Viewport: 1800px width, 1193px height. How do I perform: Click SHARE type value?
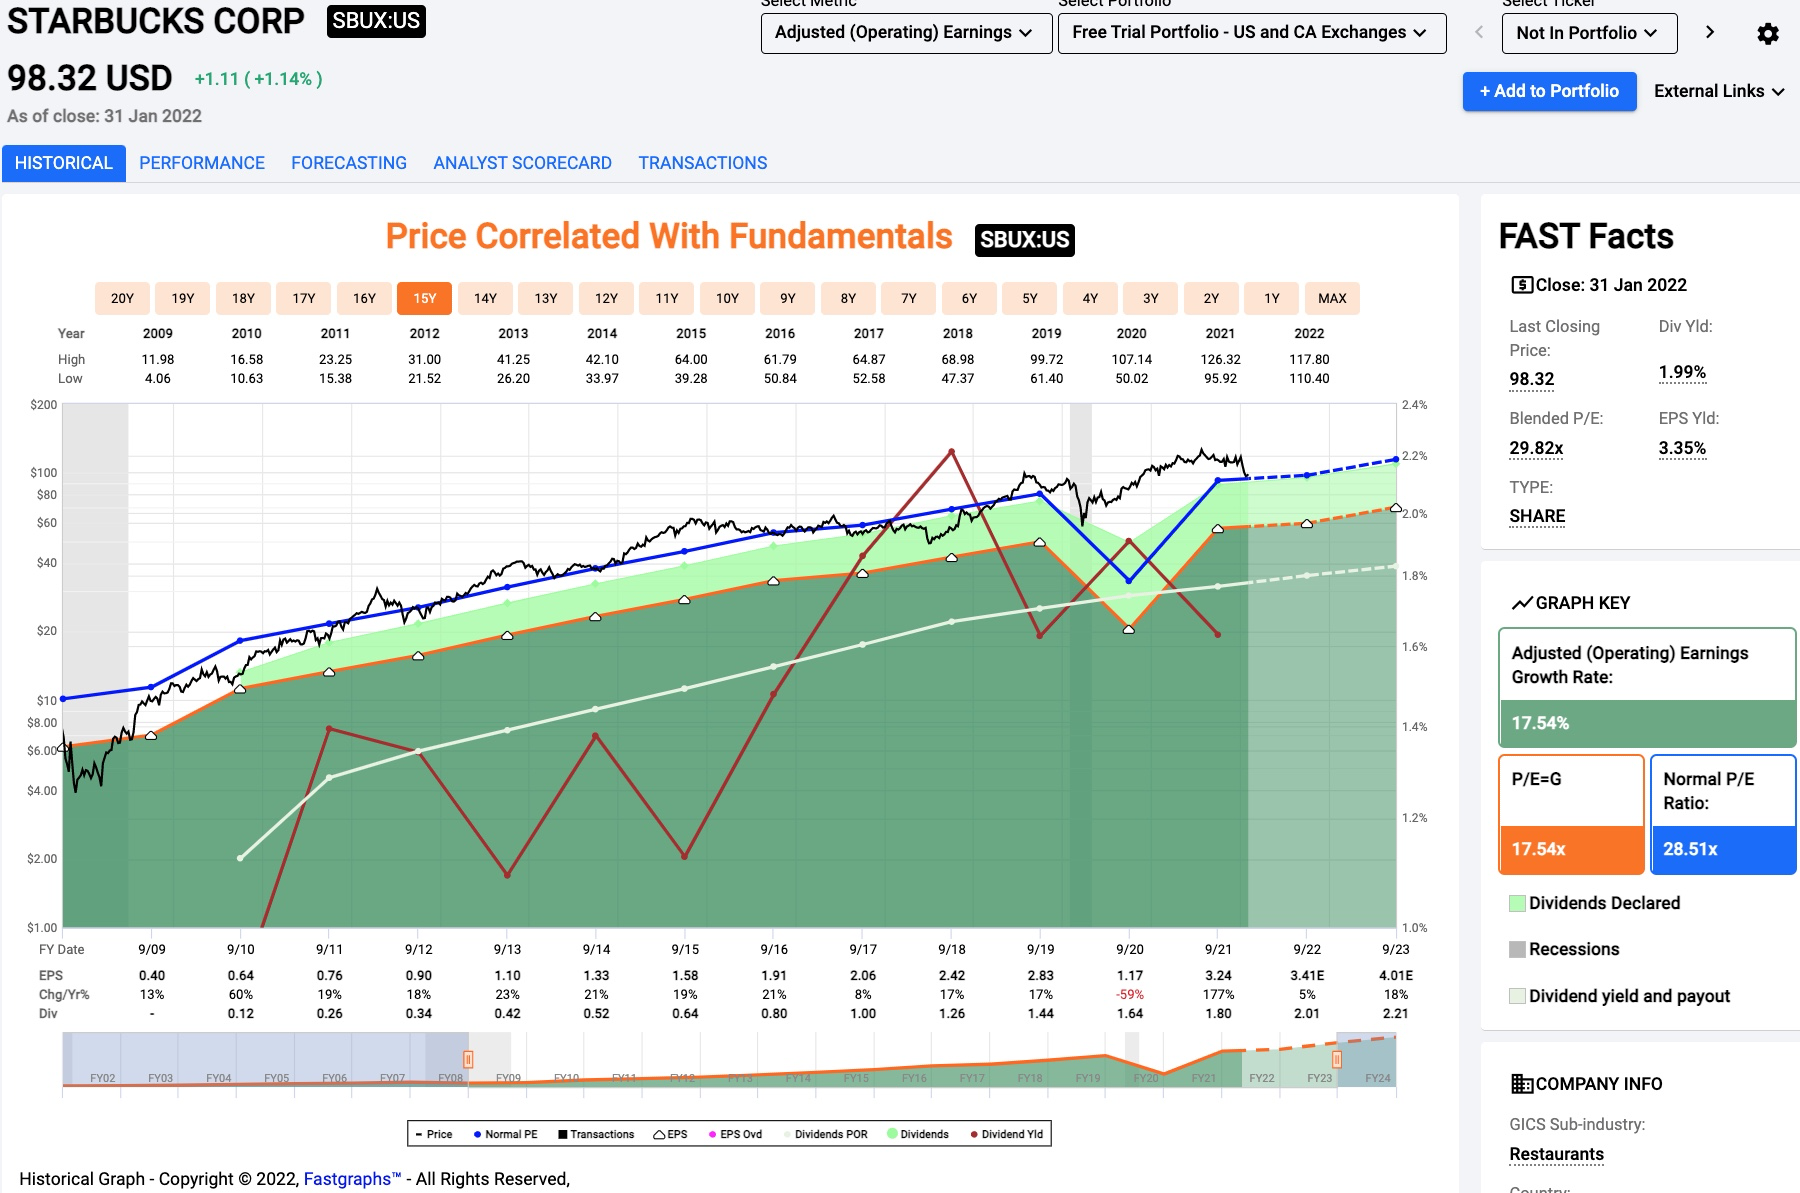tap(1537, 516)
